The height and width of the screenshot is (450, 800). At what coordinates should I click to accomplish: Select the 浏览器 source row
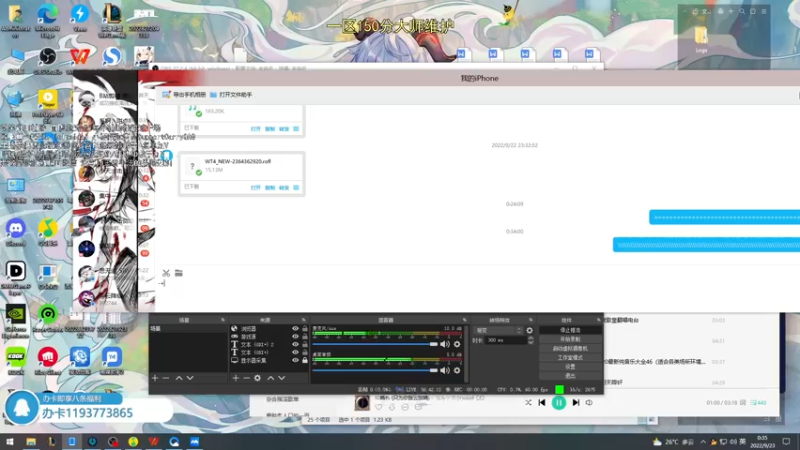(x=269, y=329)
